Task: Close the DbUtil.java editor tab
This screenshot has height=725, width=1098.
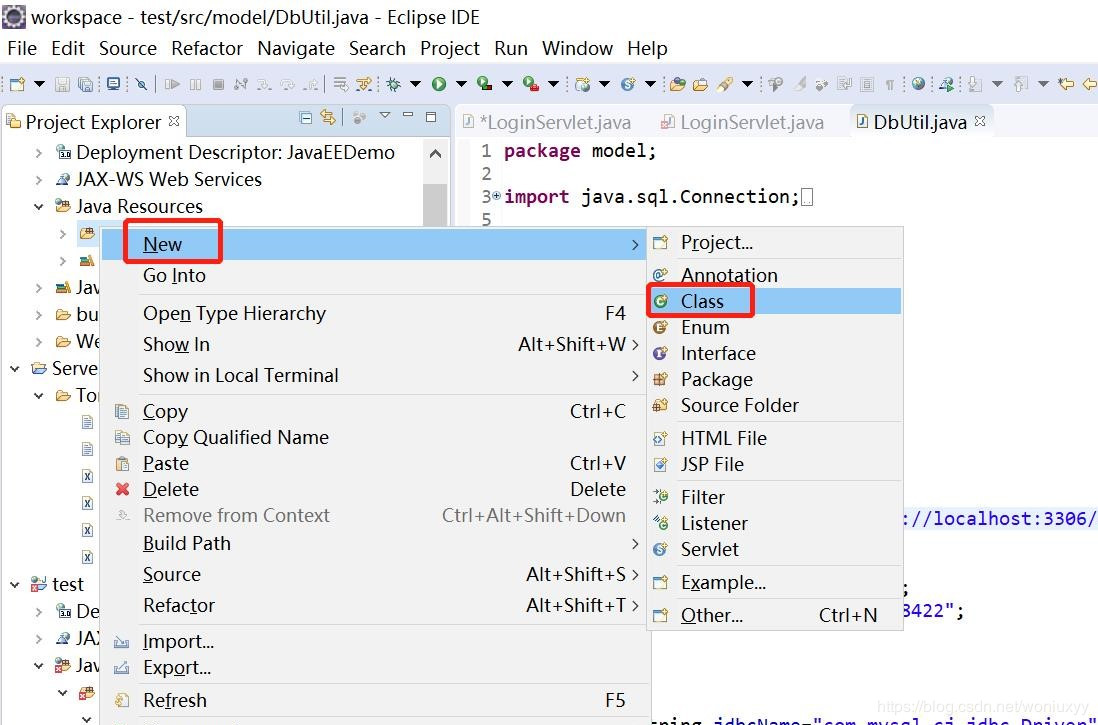Action: pos(980,121)
